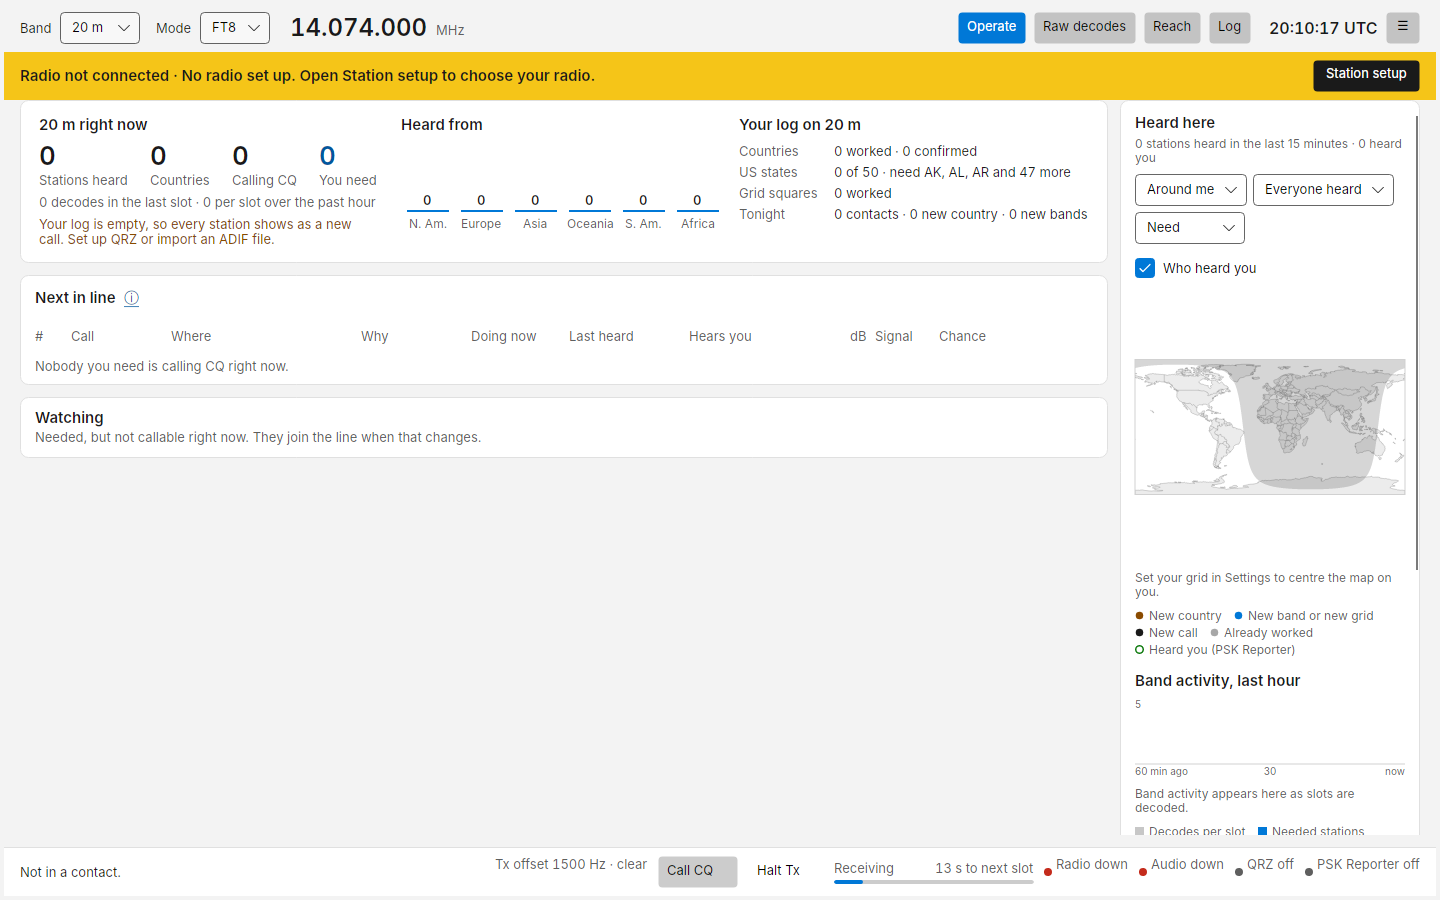
Task: Click the Europe heard-from count
Action: point(481,201)
